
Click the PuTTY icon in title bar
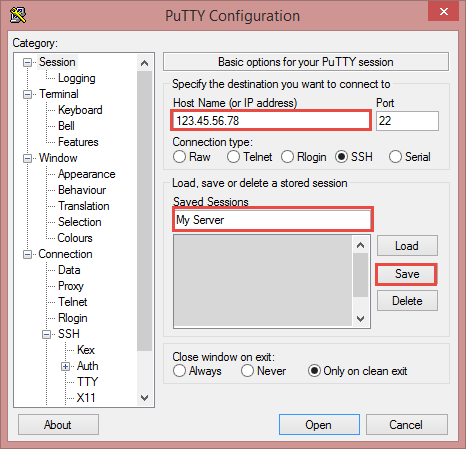click(18, 15)
